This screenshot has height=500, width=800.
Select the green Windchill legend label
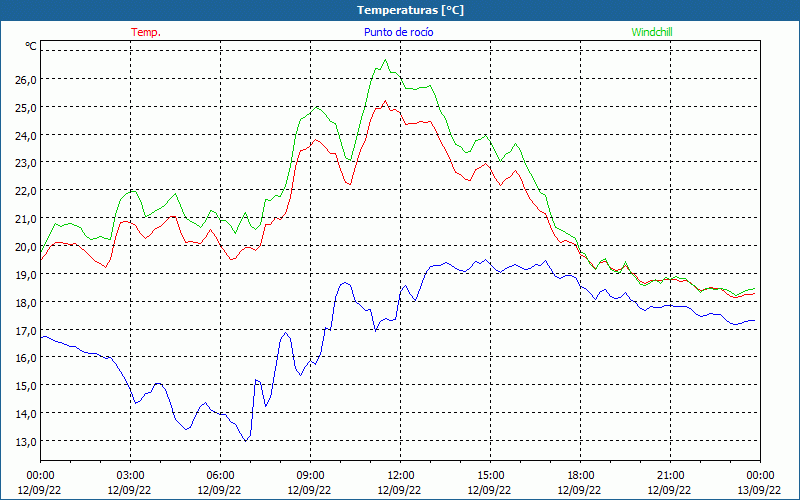652,32
